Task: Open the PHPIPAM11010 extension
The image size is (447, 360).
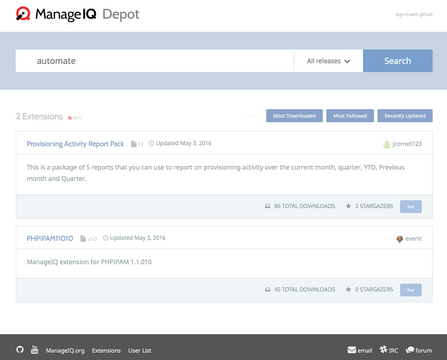Action: tap(50, 239)
